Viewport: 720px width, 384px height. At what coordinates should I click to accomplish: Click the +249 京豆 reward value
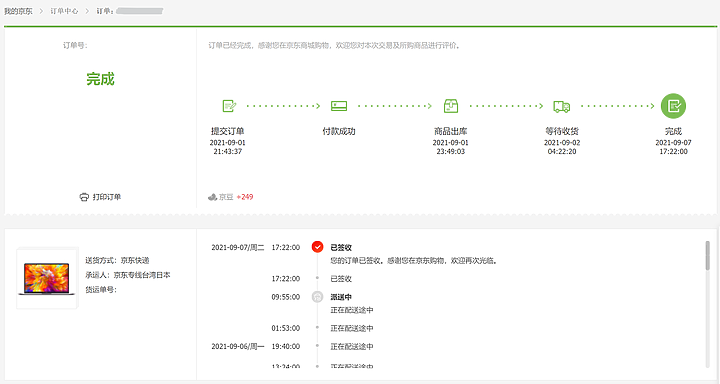(245, 197)
